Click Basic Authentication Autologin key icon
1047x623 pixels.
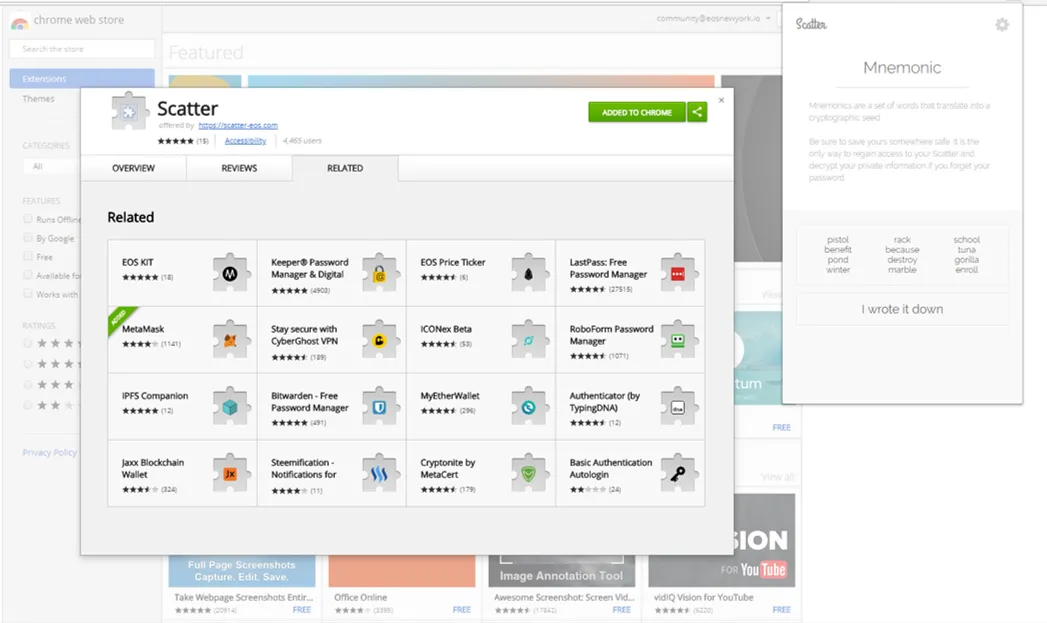[678, 473]
